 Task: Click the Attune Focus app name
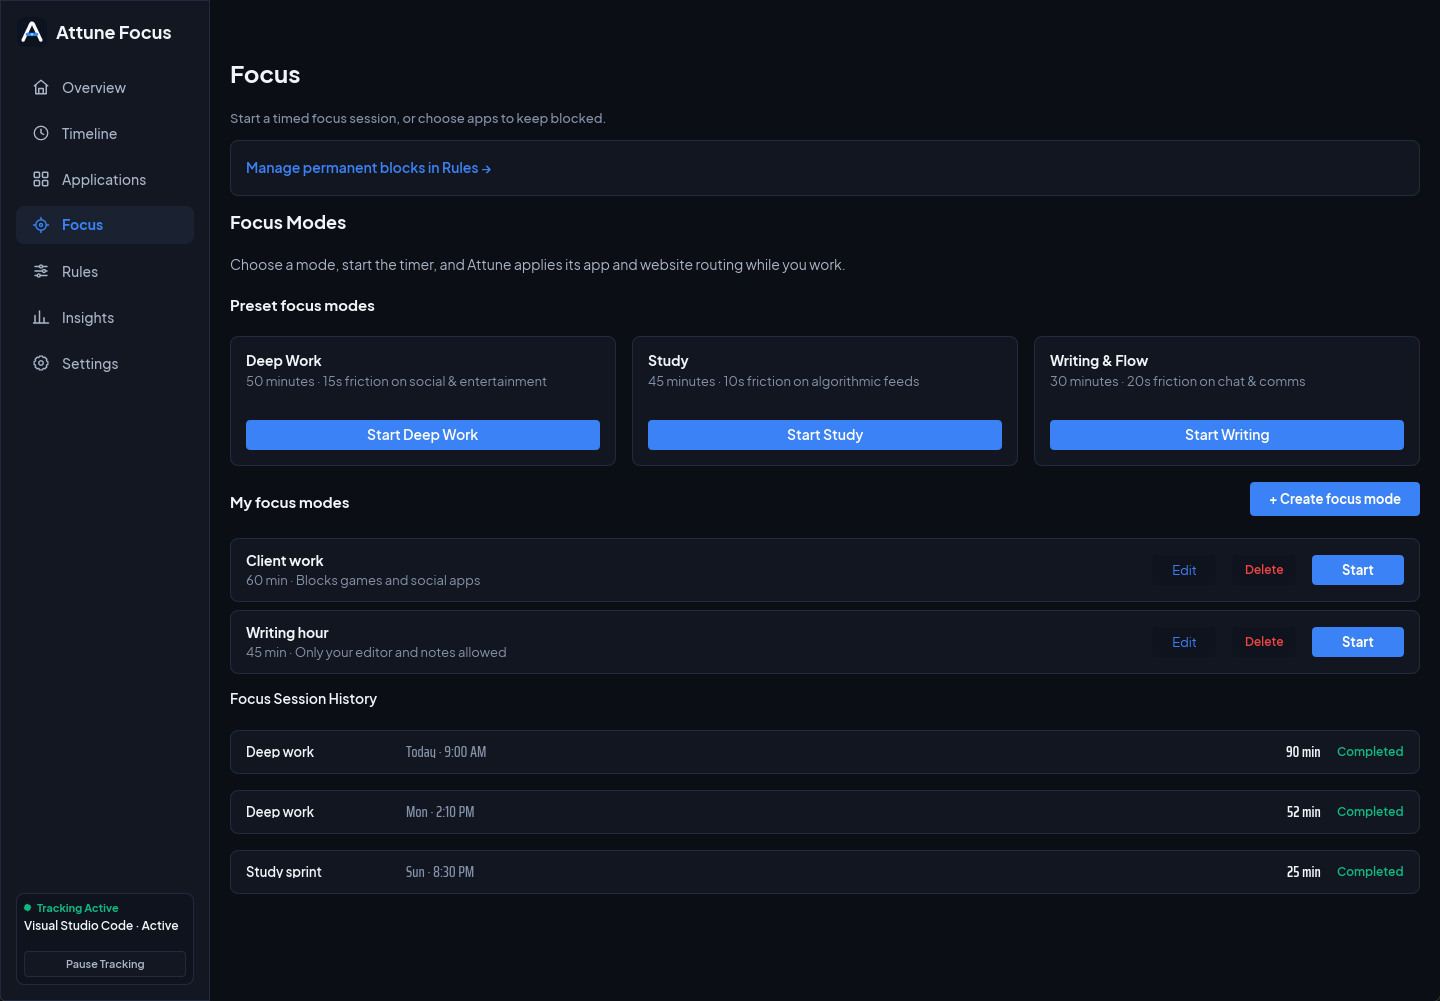pyautogui.click(x=114, y=33)
